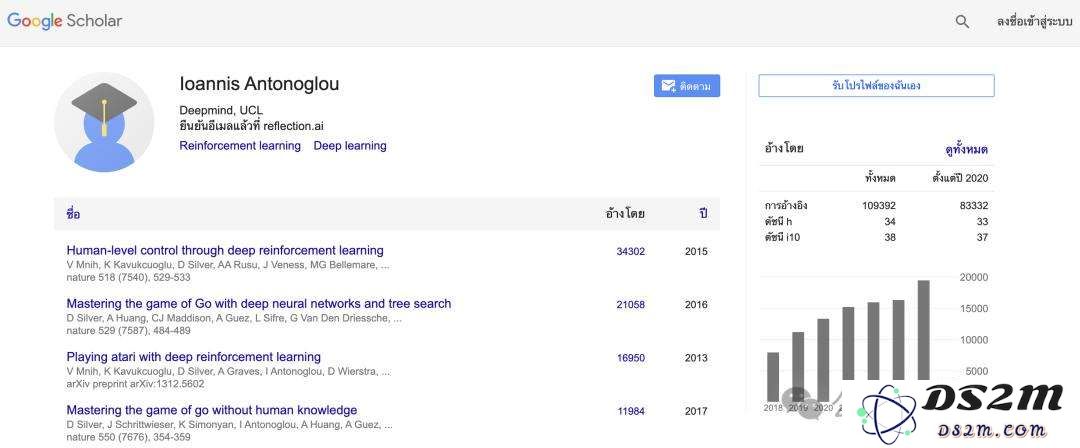View the 21058 citations link
The height and width of the screenshot is (448, 1080).
[630, 305]
